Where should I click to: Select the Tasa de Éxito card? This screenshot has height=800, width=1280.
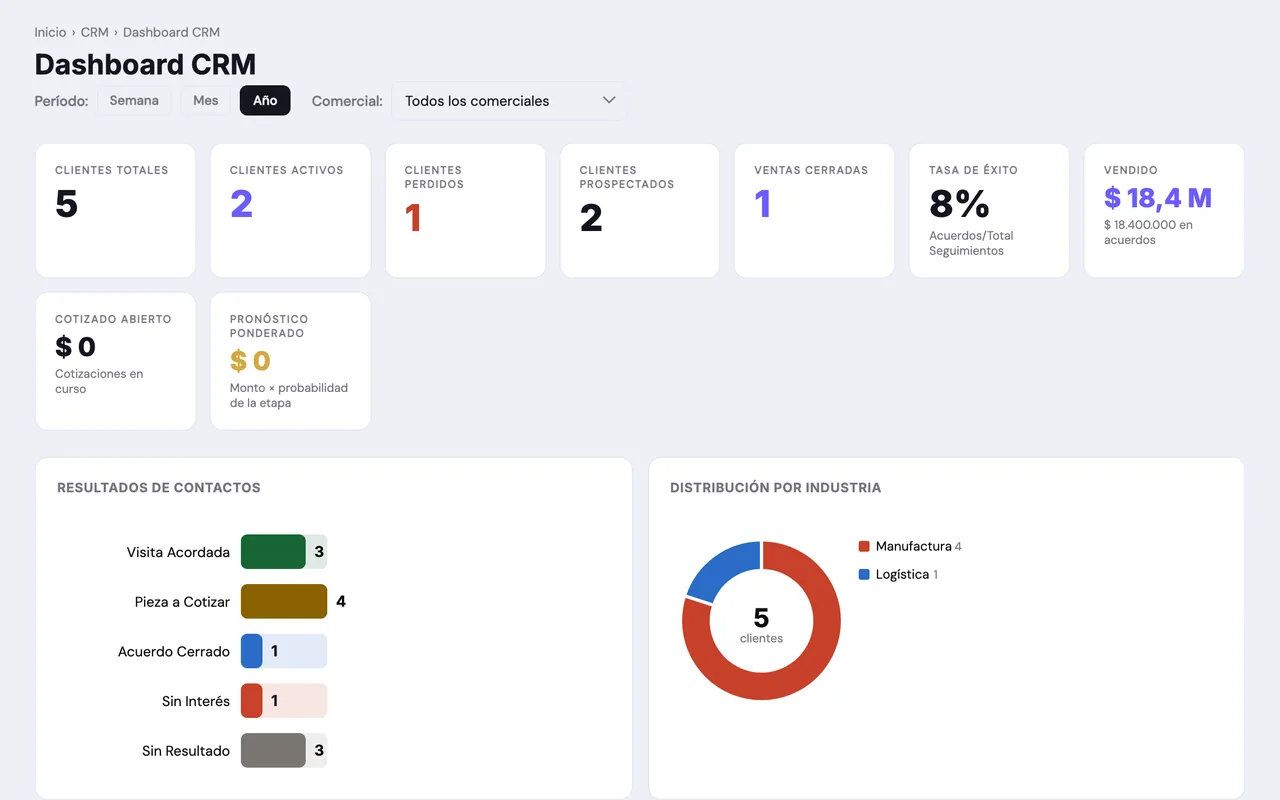coord(989,211)
